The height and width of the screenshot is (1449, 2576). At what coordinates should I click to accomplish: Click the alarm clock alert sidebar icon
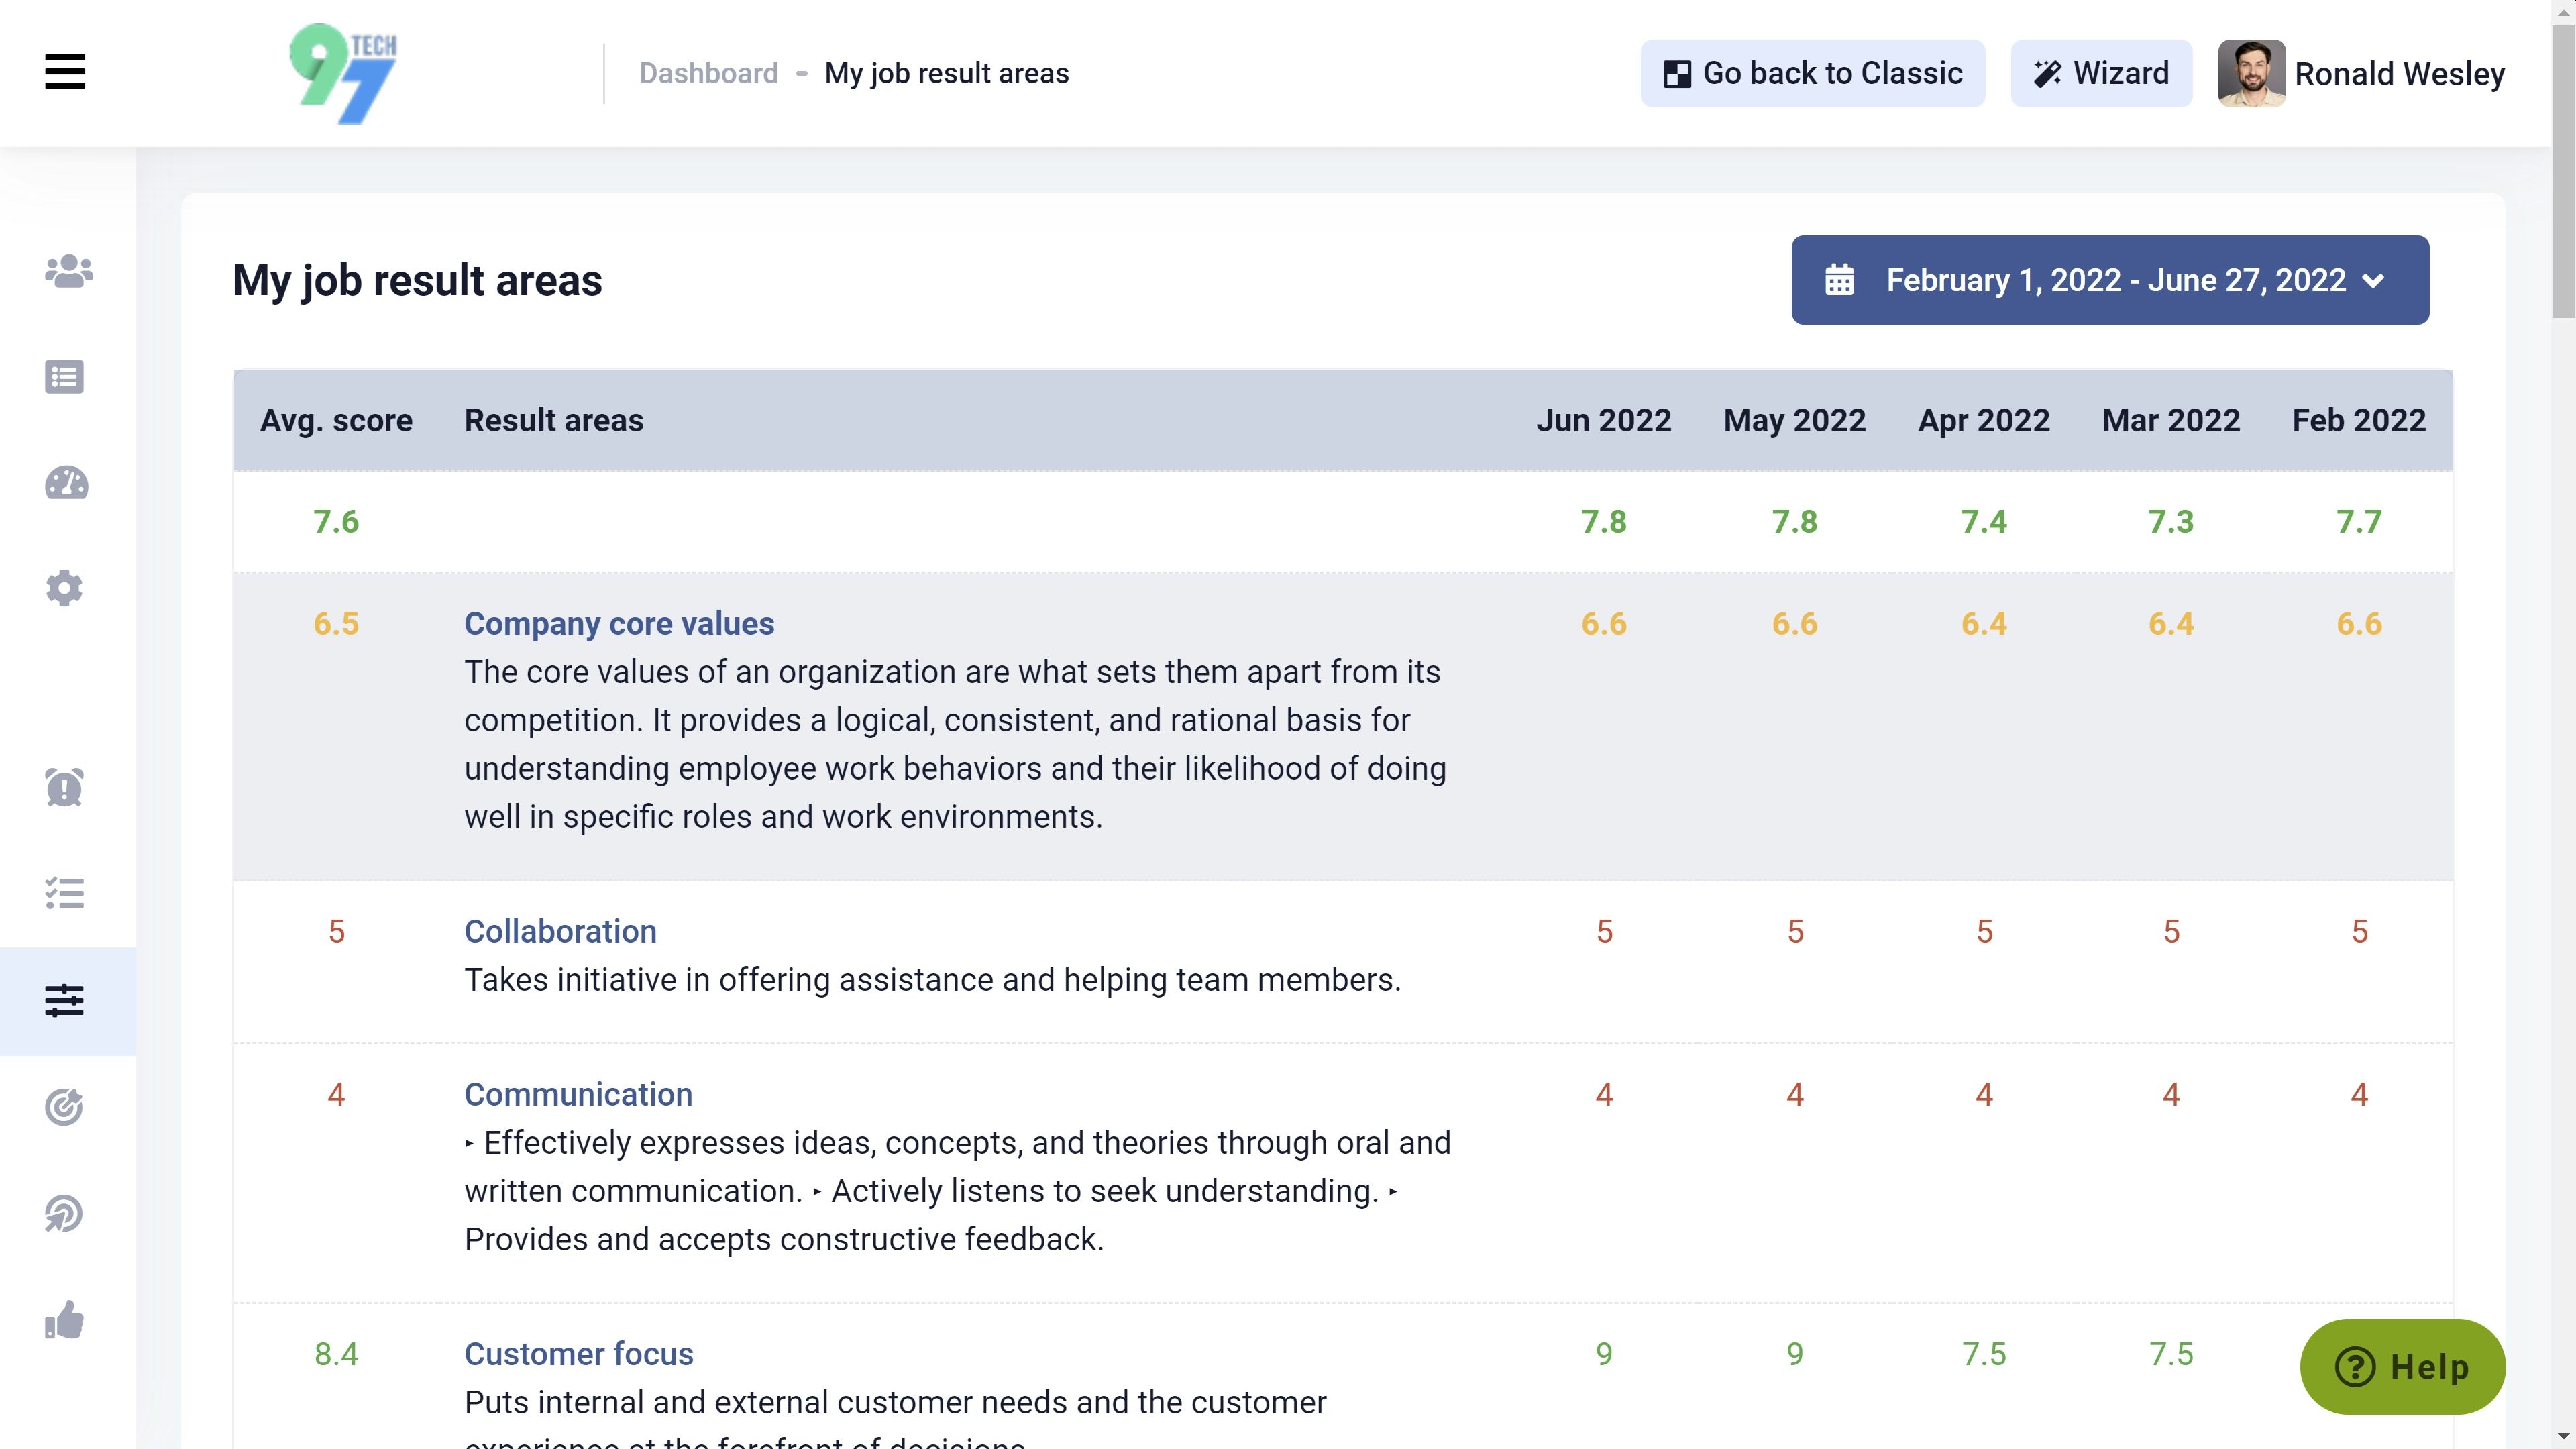click(x=65, y=787)
